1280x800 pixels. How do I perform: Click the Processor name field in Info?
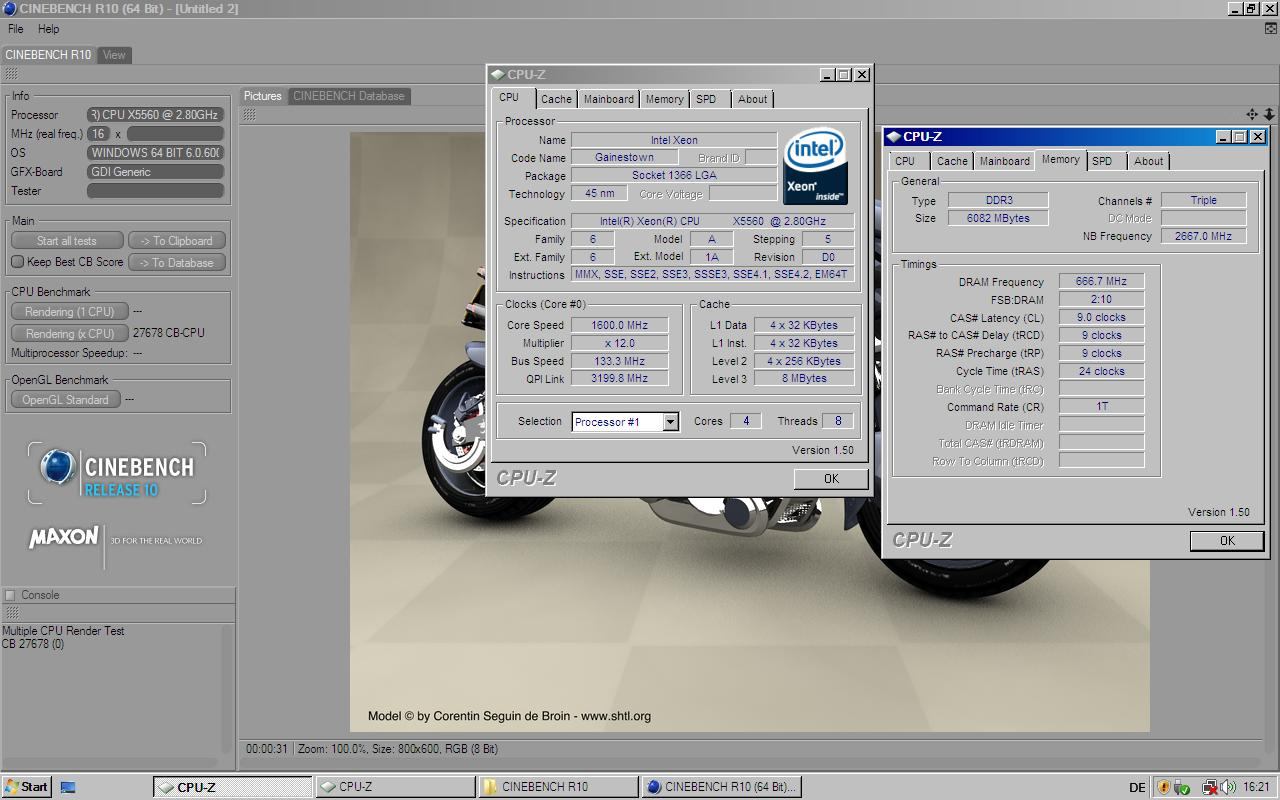point(155,115)
